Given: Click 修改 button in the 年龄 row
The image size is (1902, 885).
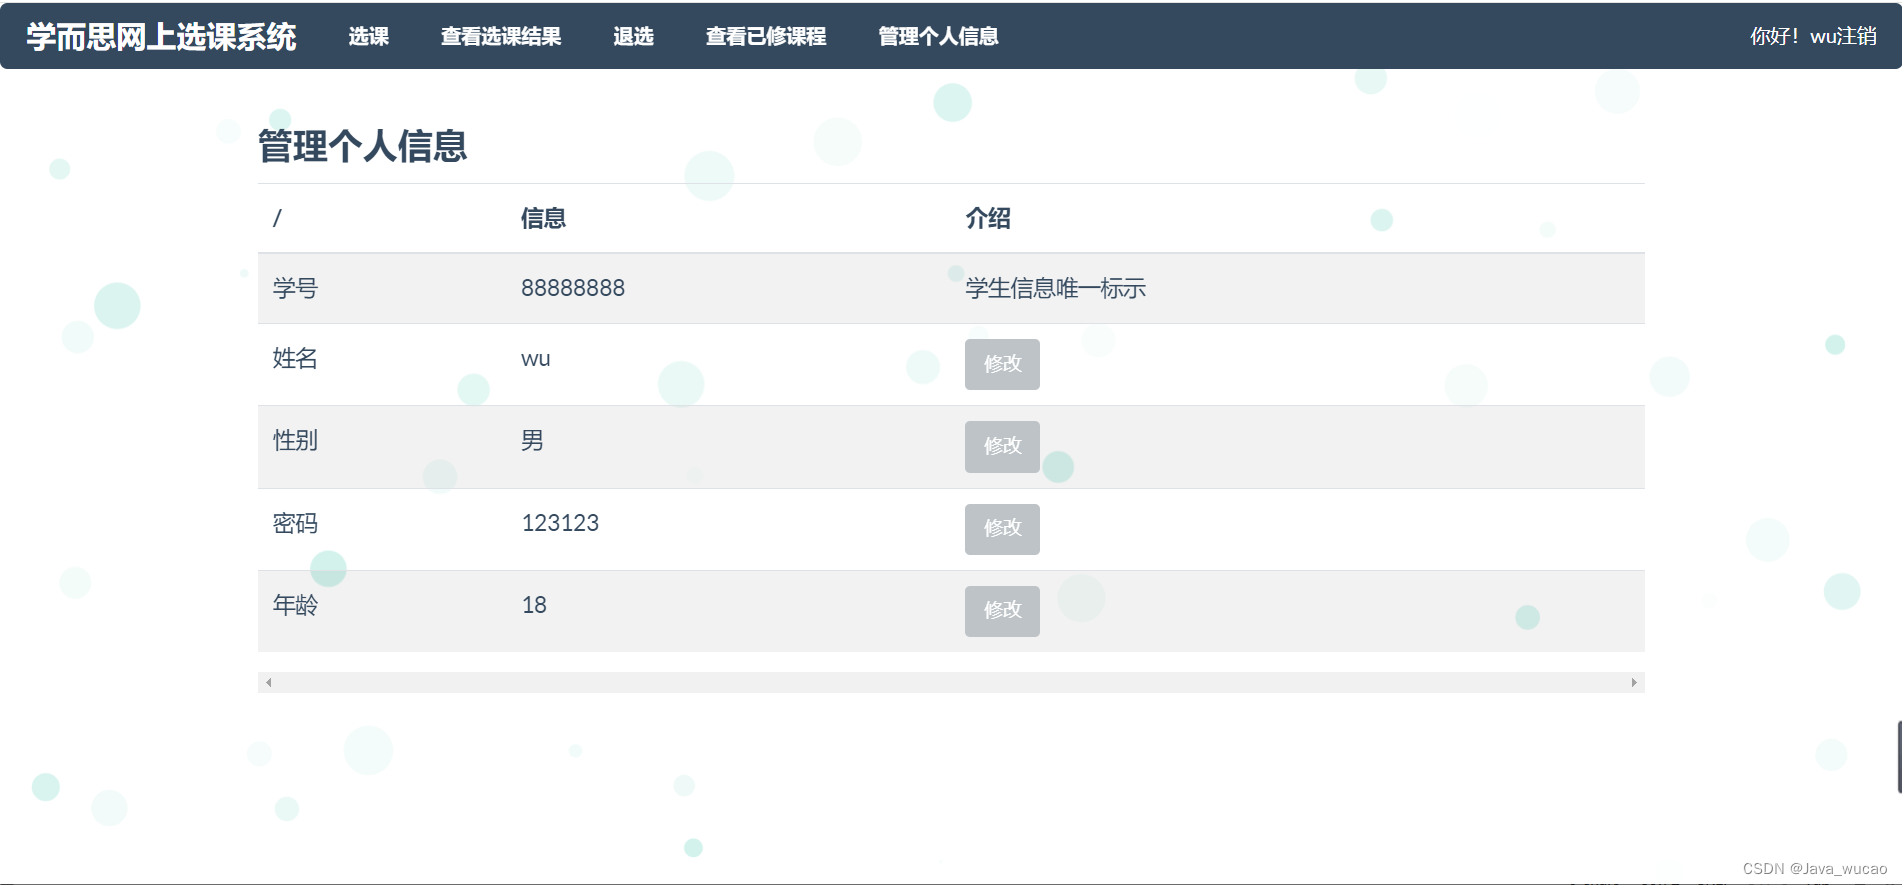Looking at the screenshot, I should (x=1002, y=611).
